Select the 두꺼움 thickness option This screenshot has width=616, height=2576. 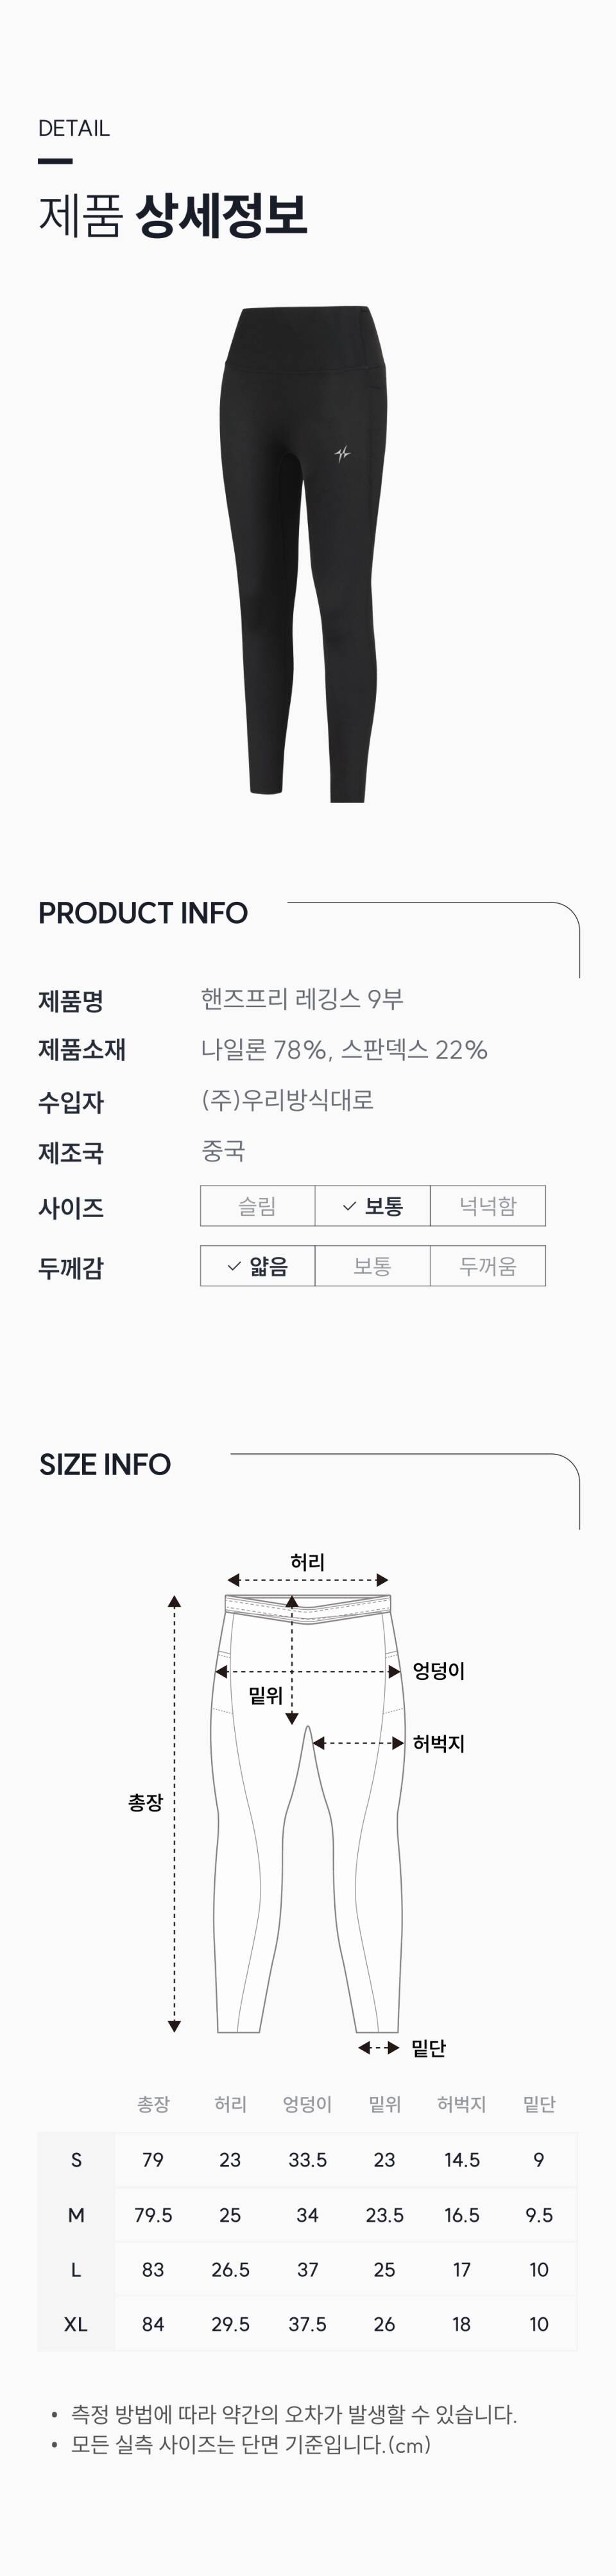point(488,1266)
